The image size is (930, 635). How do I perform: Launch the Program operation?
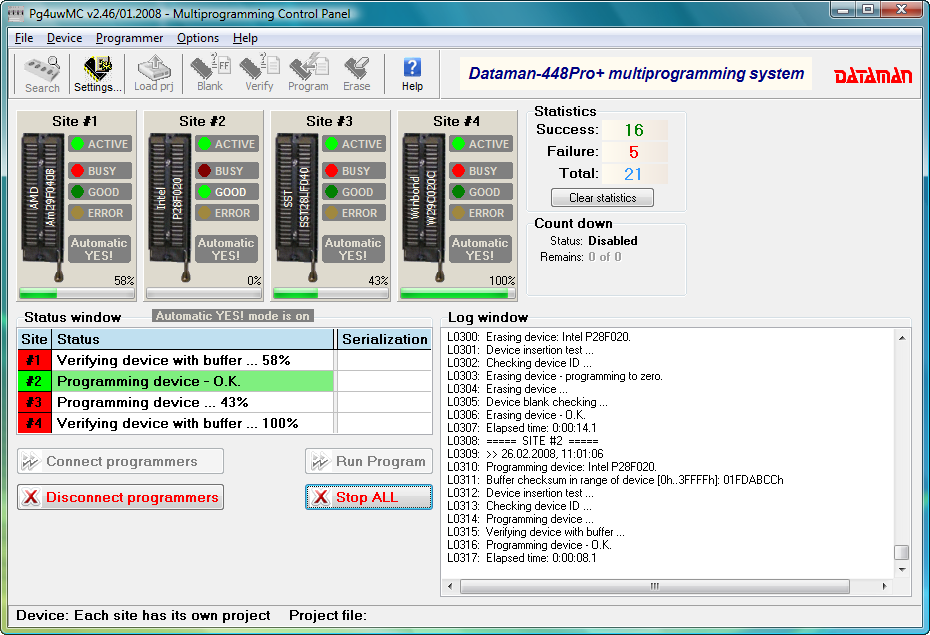(x=307, y=72)
